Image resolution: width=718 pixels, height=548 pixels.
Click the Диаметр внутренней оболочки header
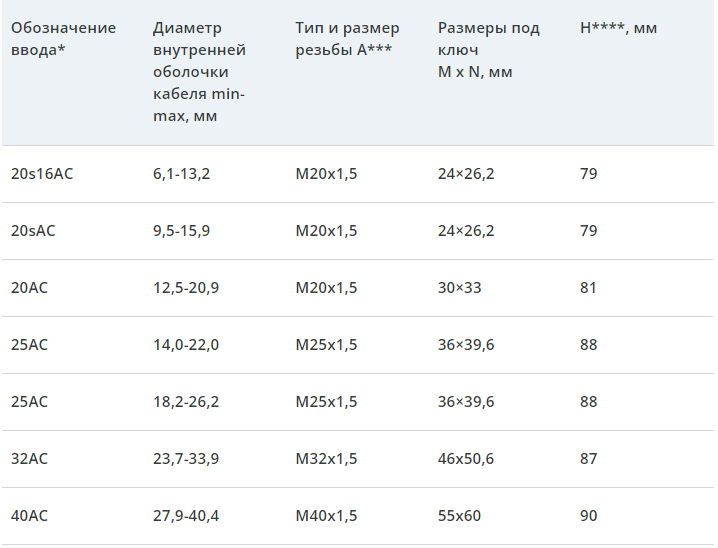click(200, 72)
